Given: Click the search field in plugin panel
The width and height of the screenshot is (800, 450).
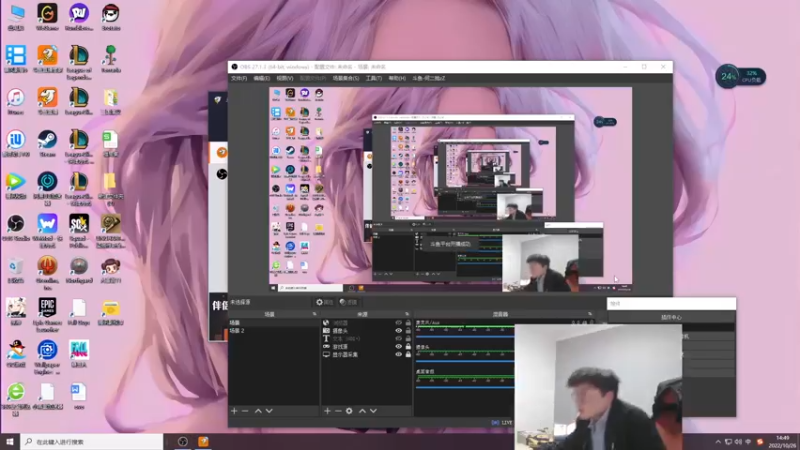Looking at the screenshot, I should pyautogui.click(x=671, y=304).
